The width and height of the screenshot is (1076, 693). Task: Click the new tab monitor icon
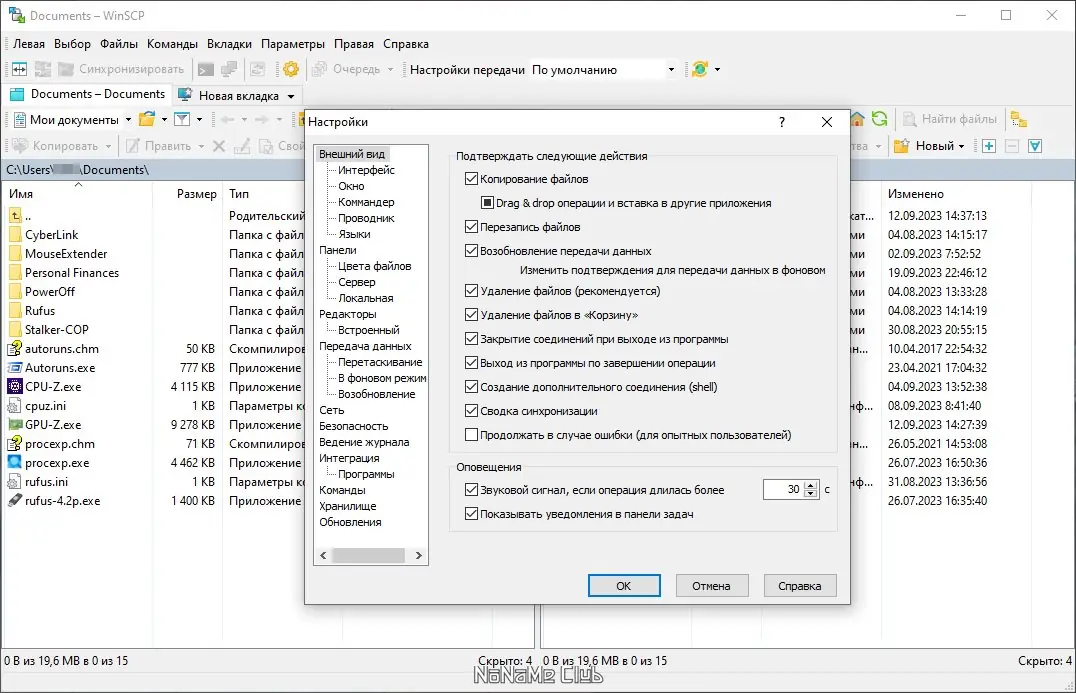click(185, 95)
